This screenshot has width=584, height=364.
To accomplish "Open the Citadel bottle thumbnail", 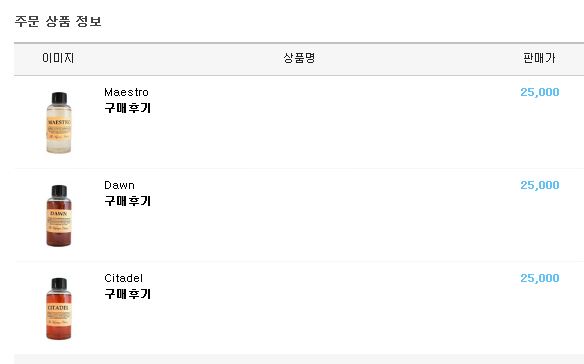I will pos(58,308).
